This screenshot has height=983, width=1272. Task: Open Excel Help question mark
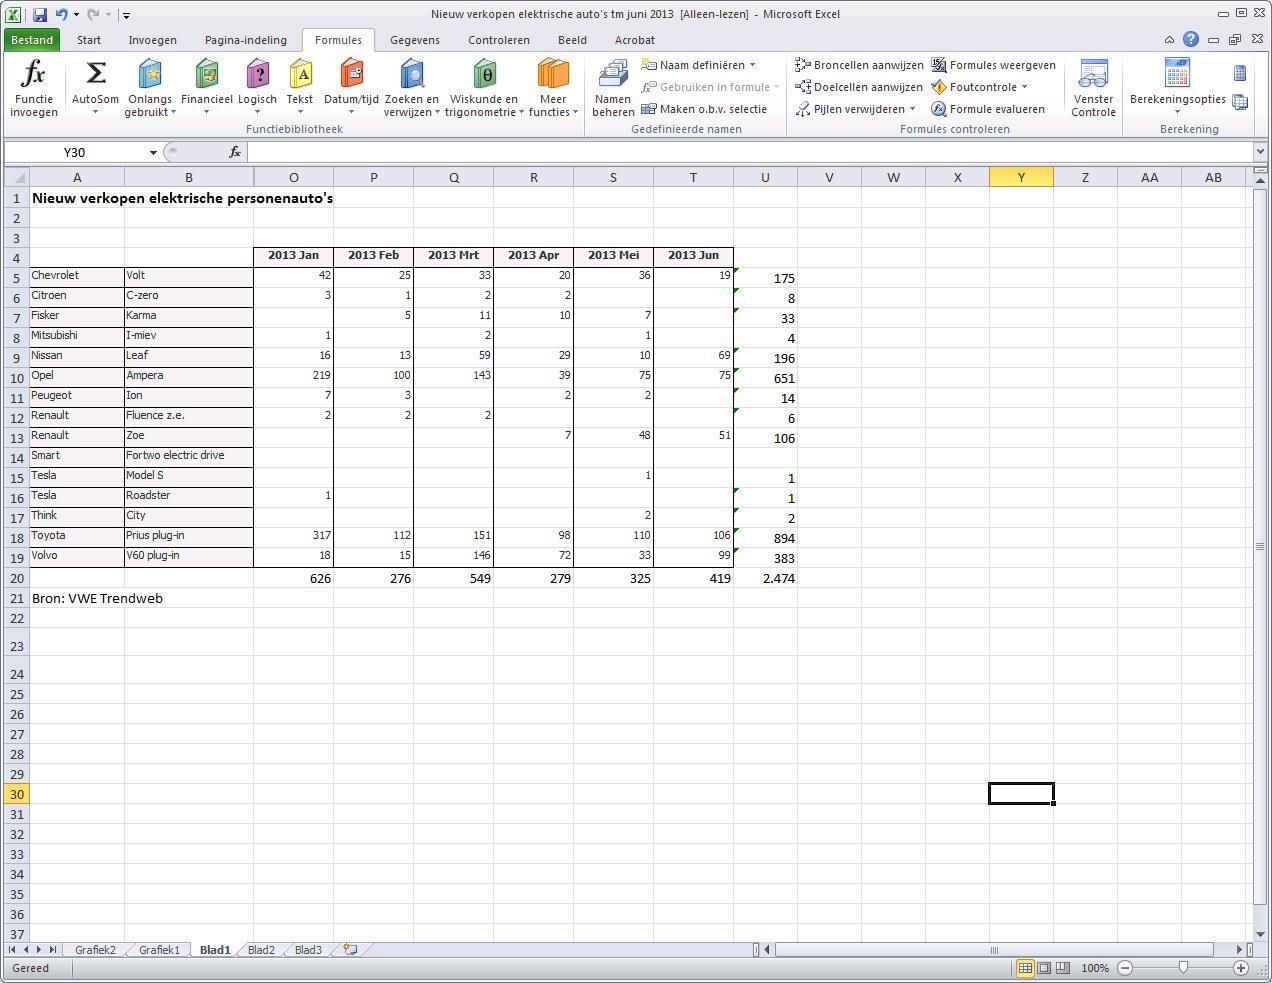pos(1190,40)
